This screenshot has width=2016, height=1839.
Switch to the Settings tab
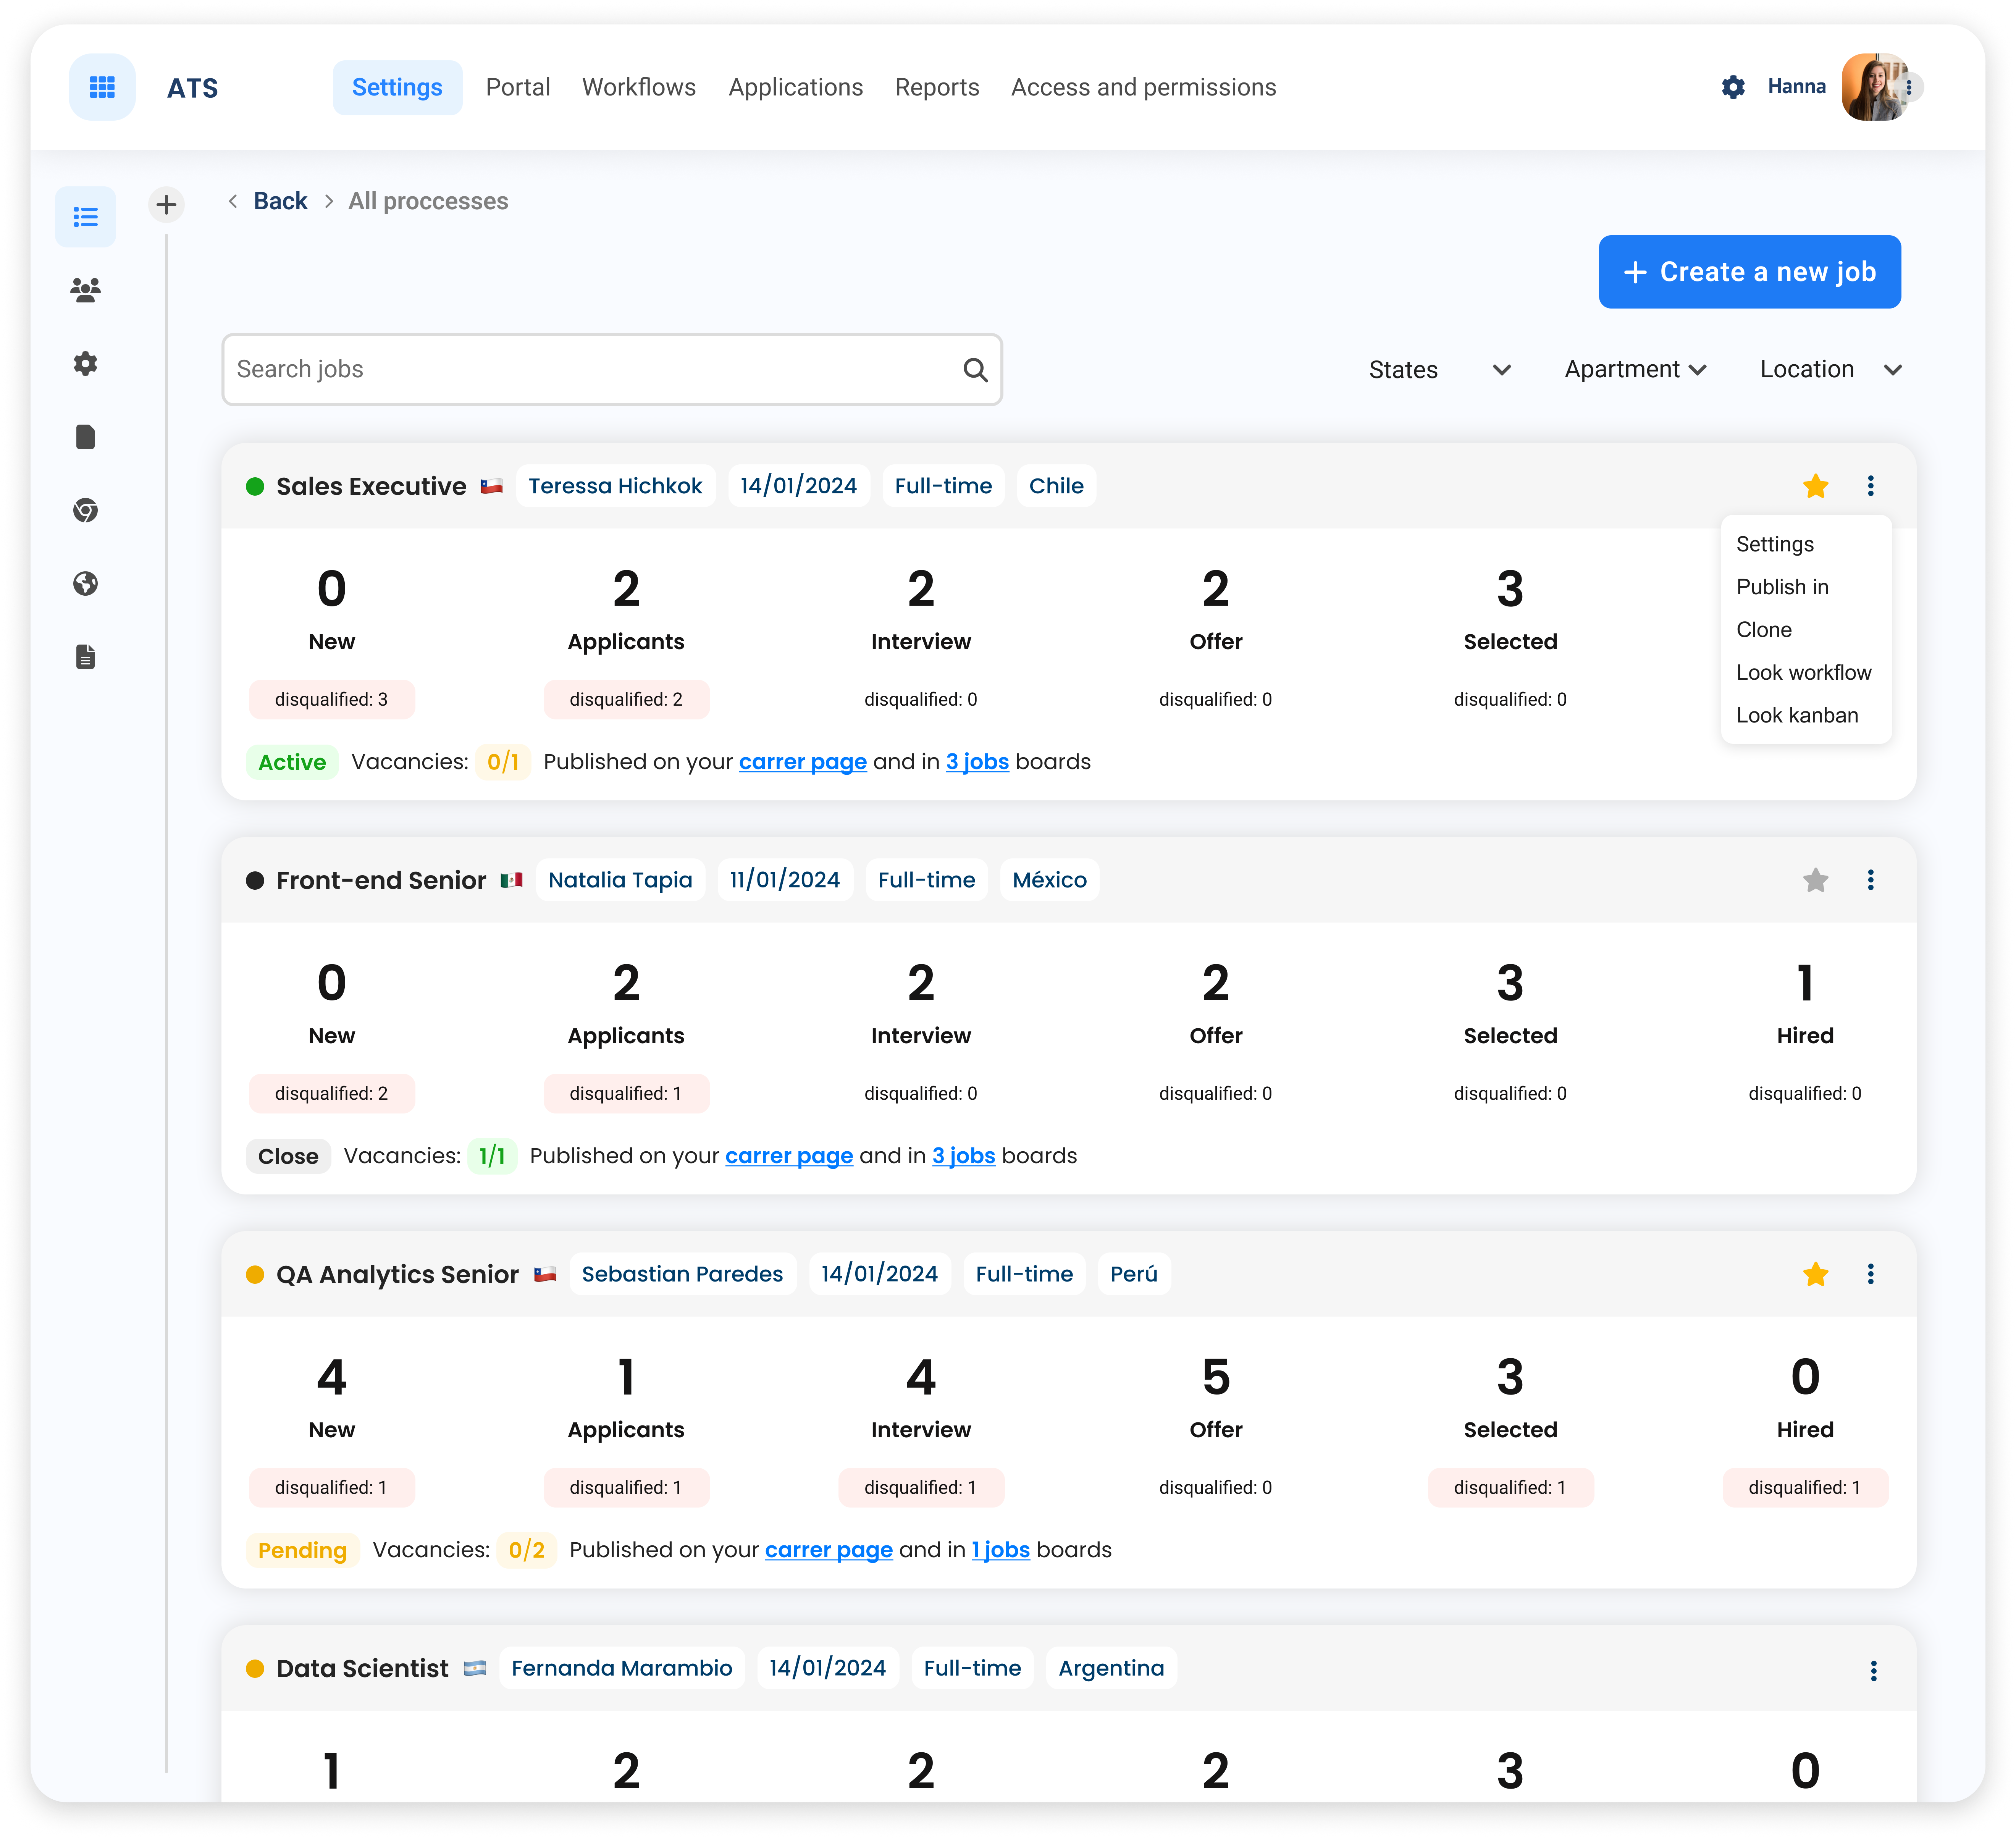(397, 87)
